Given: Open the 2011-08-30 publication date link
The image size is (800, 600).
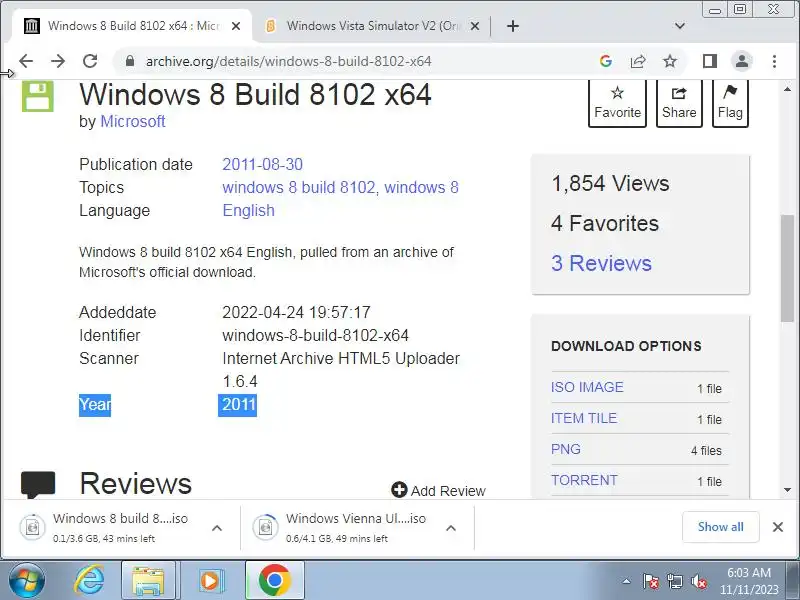Looking at the screenshot, I should coord(262,164).
